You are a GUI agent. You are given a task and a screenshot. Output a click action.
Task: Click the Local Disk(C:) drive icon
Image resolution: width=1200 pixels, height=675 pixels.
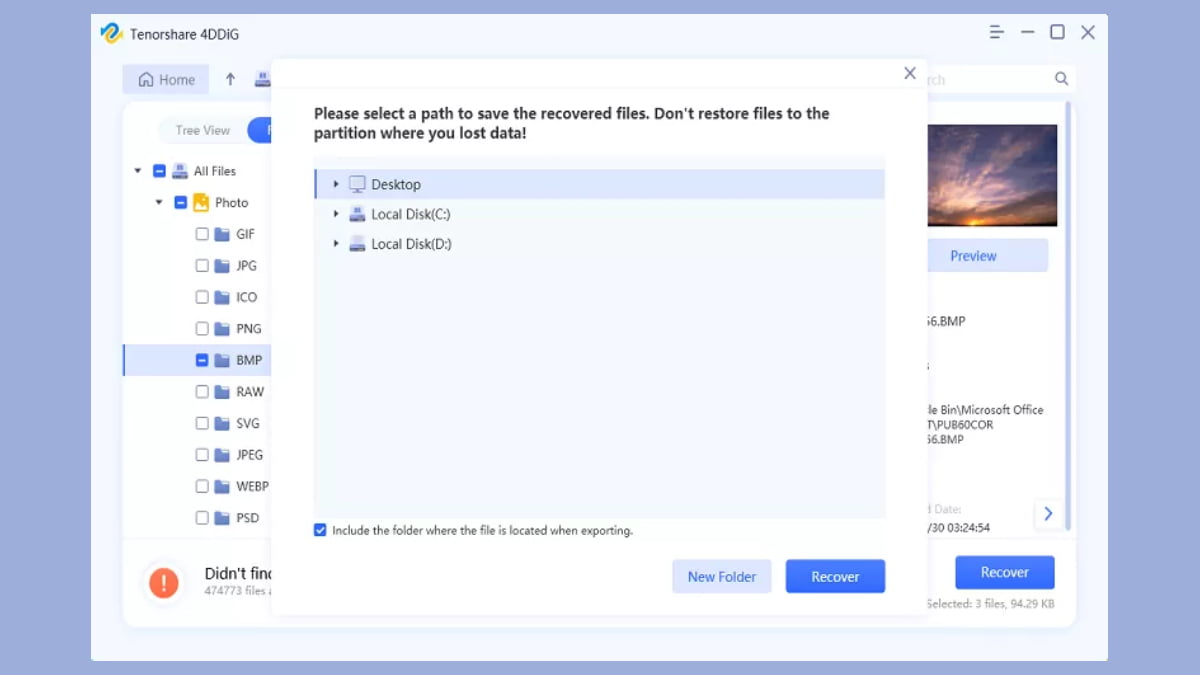pos(357,214)
